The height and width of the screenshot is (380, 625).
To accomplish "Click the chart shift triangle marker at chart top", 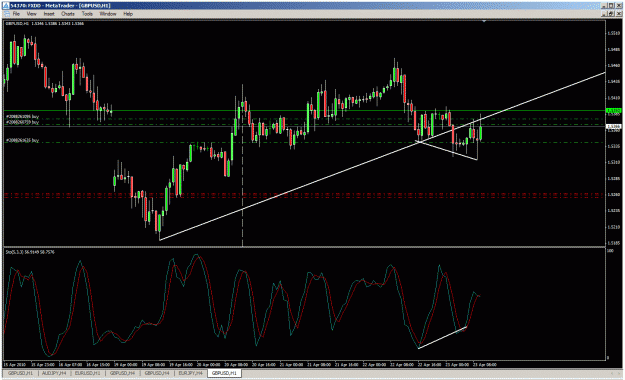I will click(484, 21).
